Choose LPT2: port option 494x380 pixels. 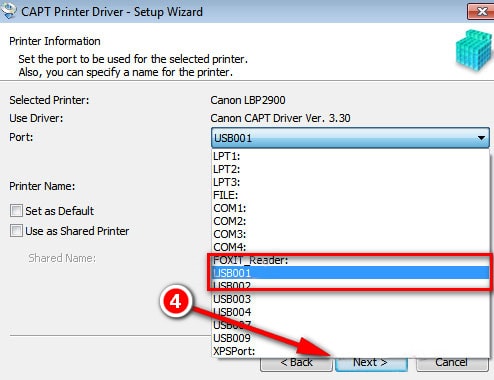[x=350, y=169]
